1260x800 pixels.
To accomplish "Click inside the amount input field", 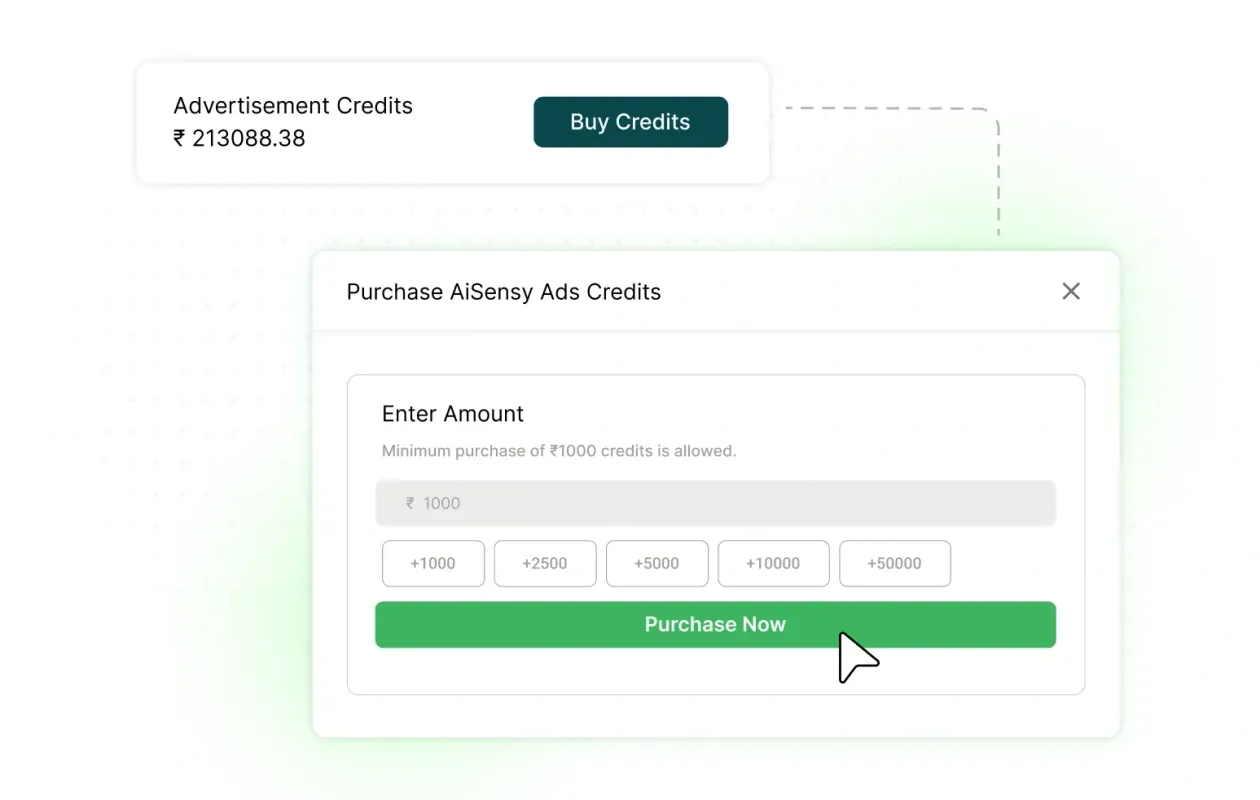I will (715, 503).
